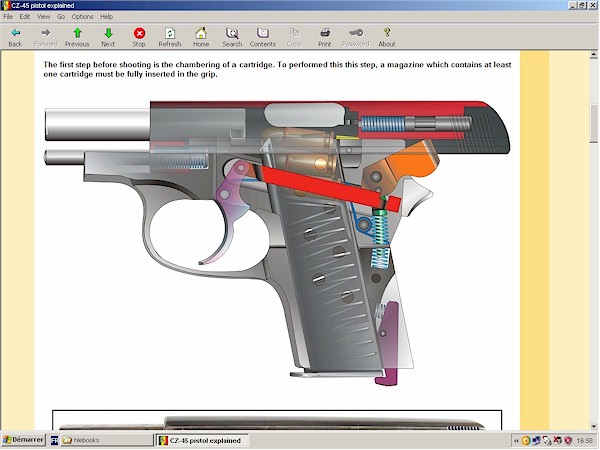Screen dimensions: 600x450
Task: Expand hidden system tray icons chevron
Action: coord(517,441)
